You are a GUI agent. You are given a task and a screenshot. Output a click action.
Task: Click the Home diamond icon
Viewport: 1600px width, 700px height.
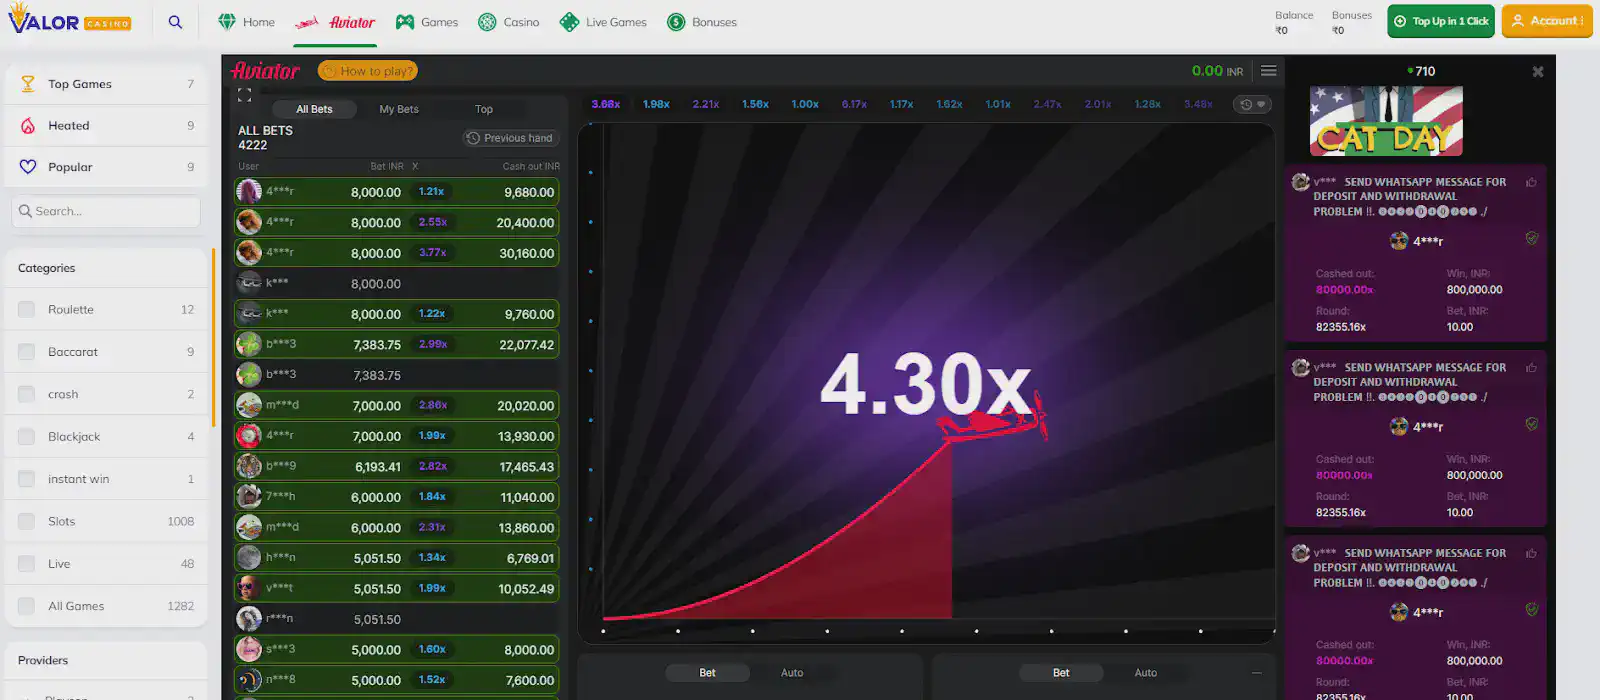pos(227,22)
